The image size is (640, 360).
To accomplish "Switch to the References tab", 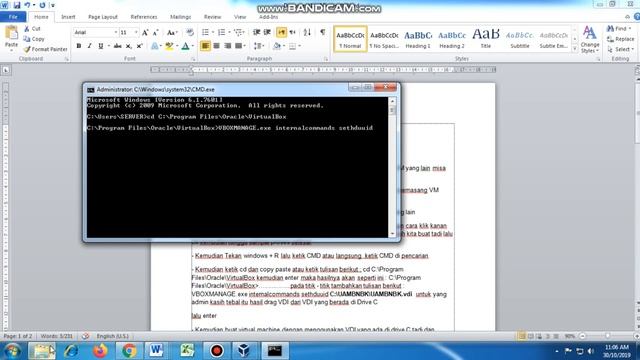I will pos(144,17).
